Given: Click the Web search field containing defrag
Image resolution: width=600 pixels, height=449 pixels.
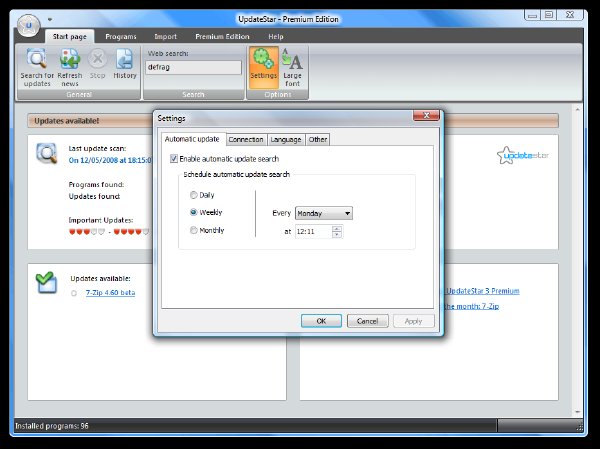Looking at the screenshot, I should pos(194,67).
